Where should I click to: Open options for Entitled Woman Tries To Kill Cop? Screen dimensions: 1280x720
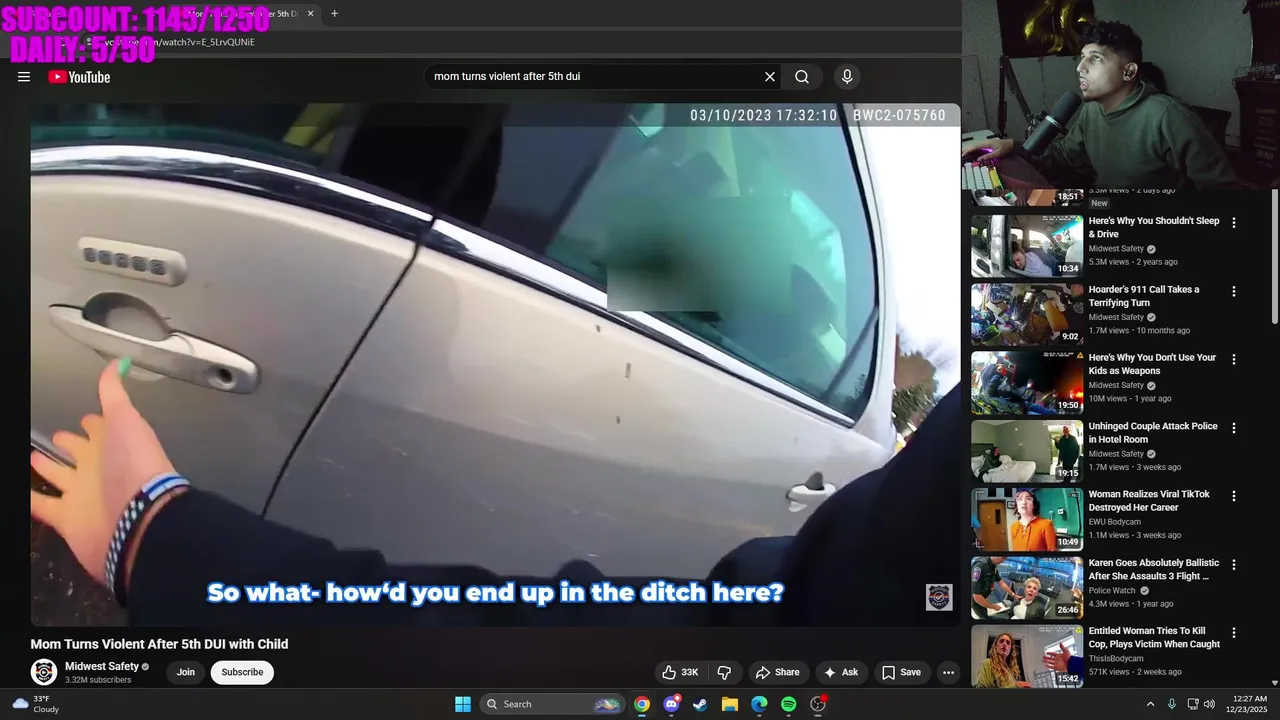(x=1234, y=633)
